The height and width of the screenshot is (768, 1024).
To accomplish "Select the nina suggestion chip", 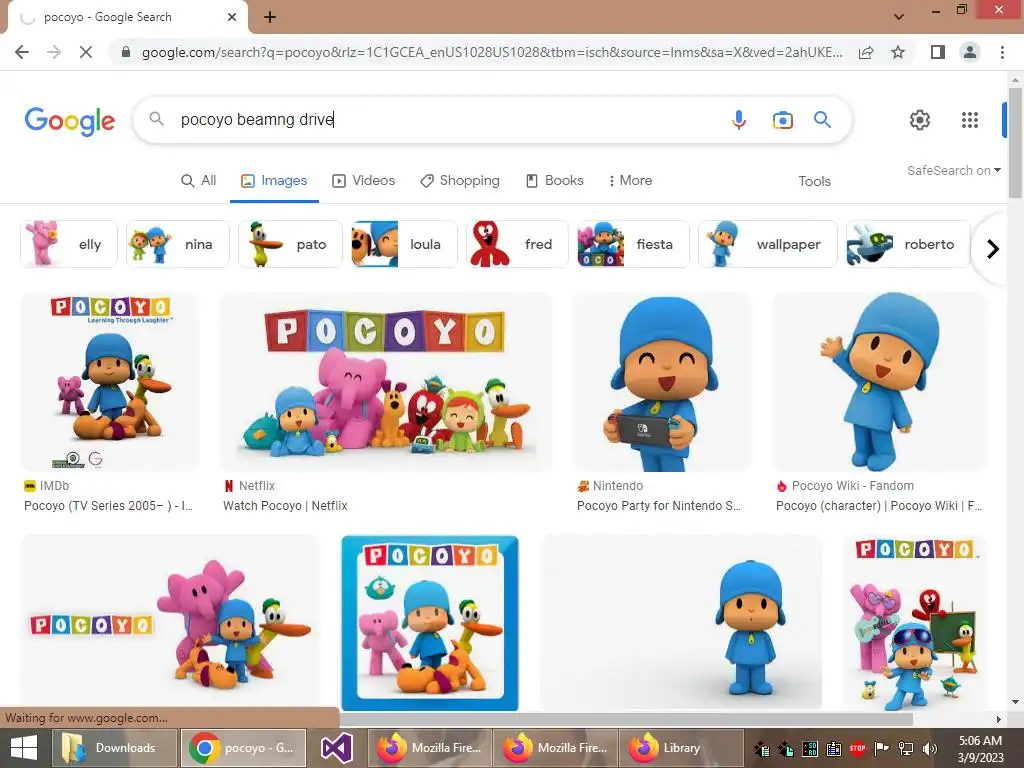I will click(178, 244).
